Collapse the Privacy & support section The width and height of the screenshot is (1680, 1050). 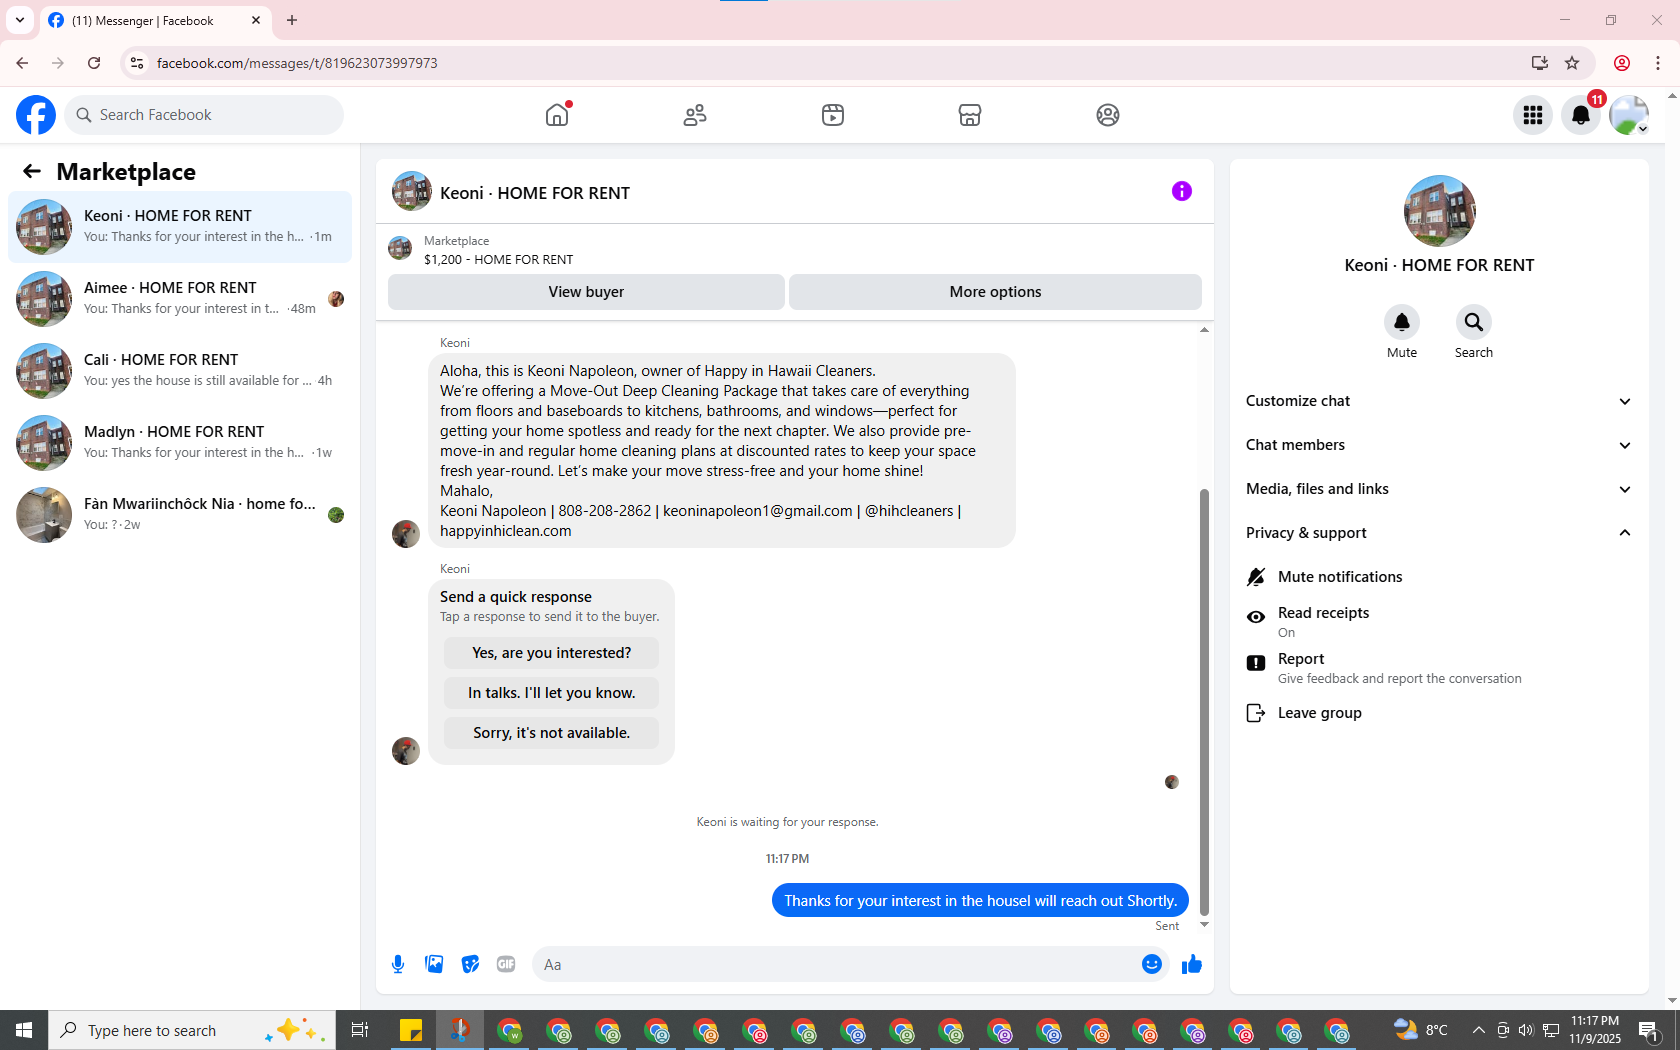pos(1439,533)
